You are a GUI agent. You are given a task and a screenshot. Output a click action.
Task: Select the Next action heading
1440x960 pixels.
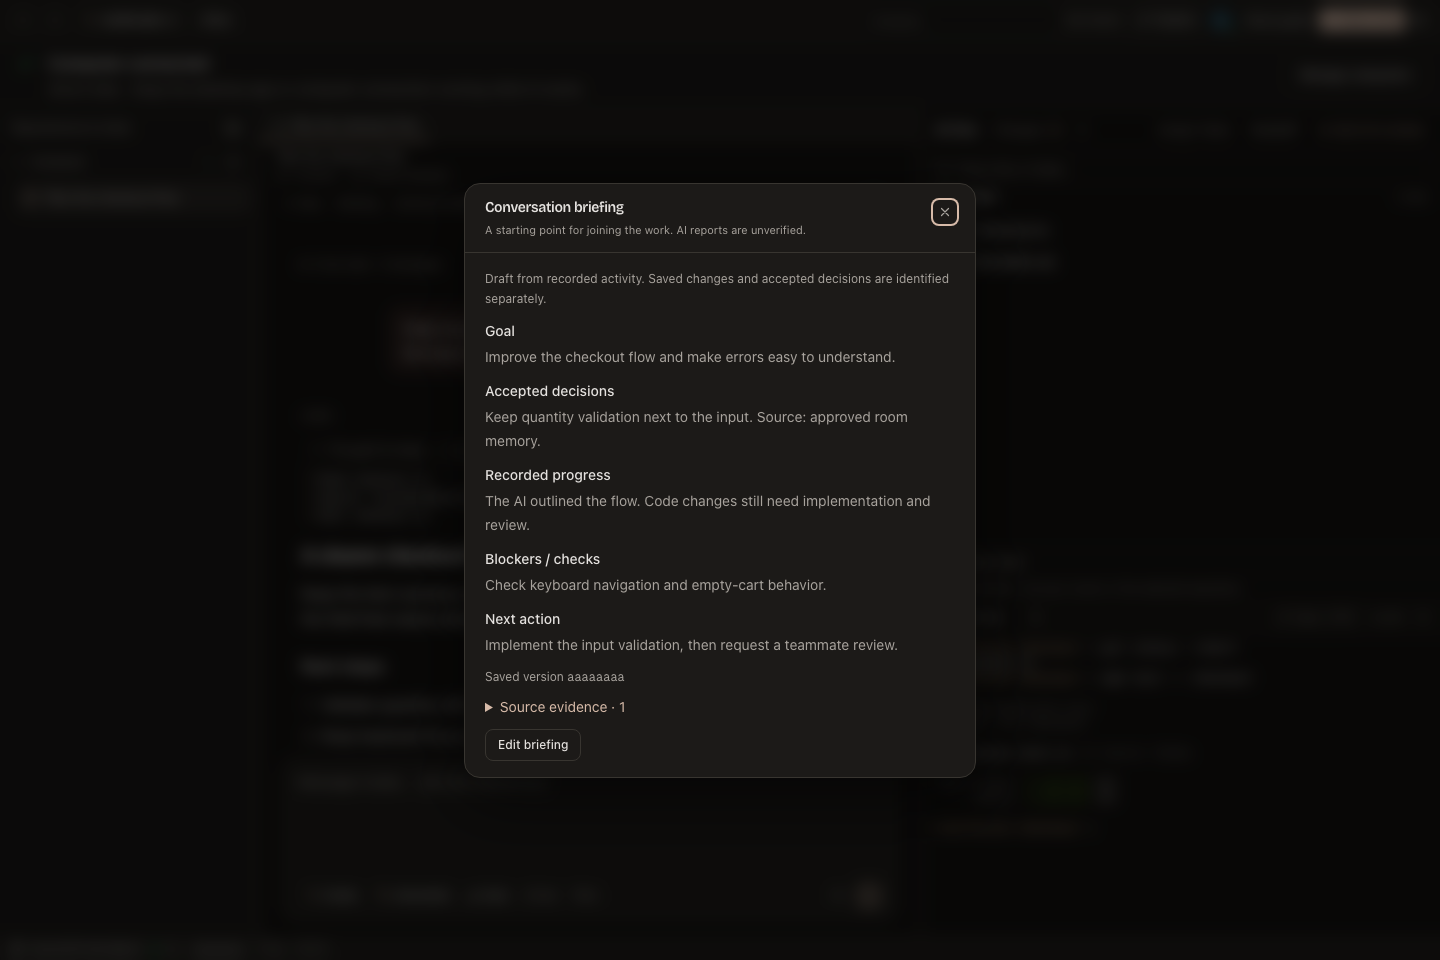(523, 619)
